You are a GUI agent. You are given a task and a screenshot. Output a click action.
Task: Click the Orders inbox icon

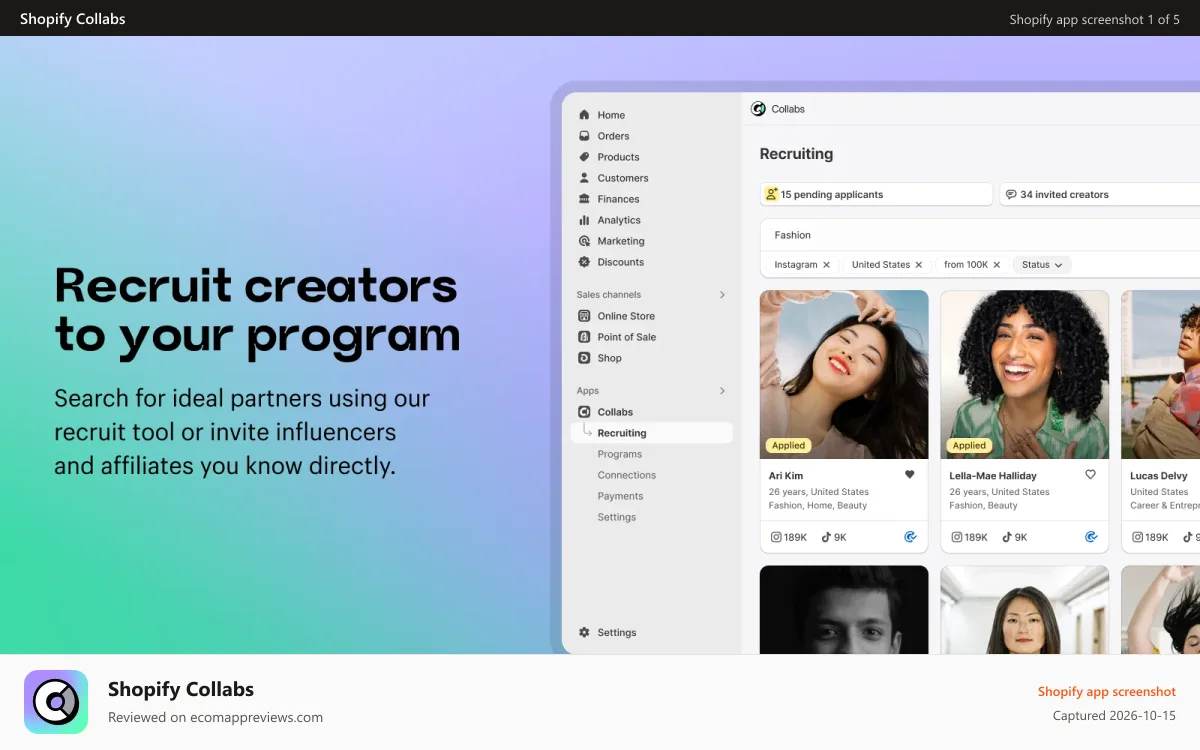(x=584, y=136)
